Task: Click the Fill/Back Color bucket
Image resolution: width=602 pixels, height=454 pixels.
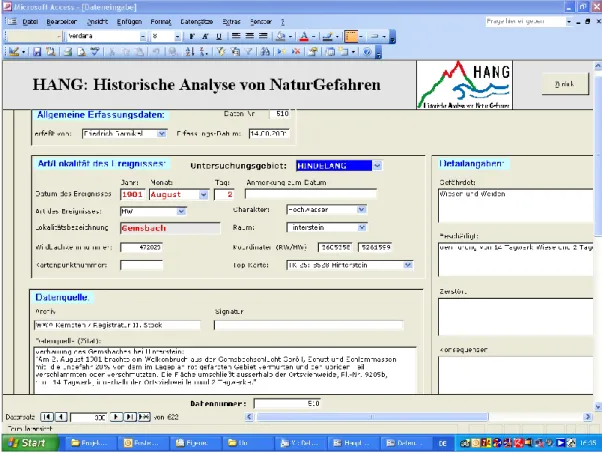Action: tap(281, 36)
